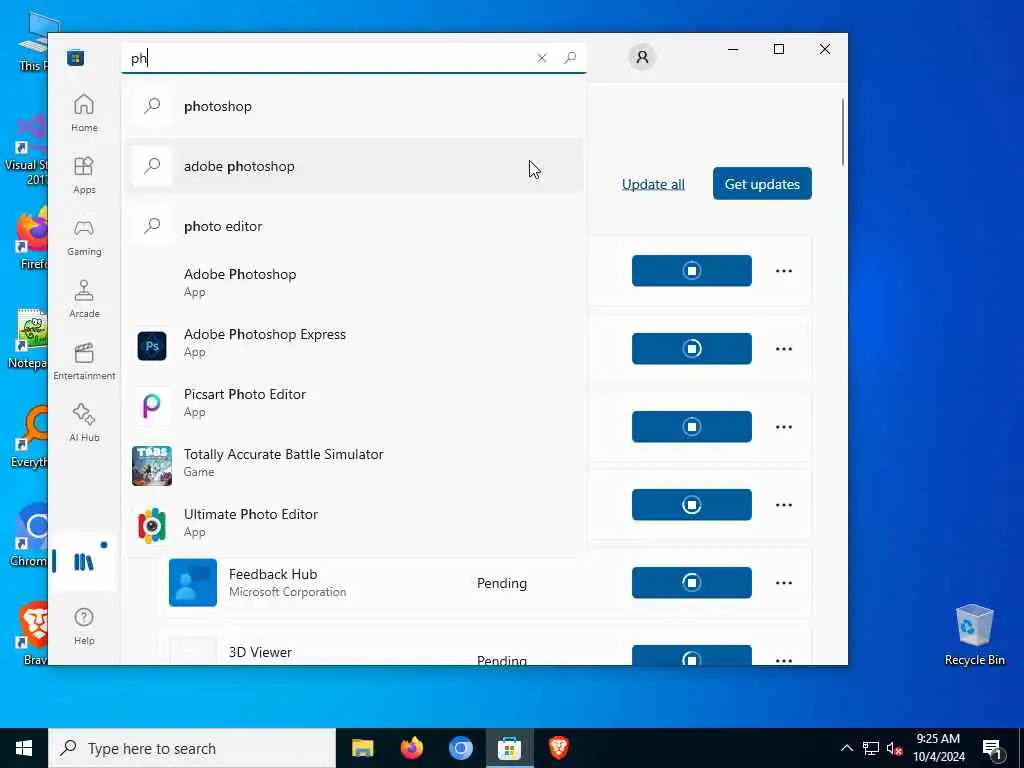Open the Windows Start menu
Viewport: 1024px width, 768px height.
click(x=24, y=748)
